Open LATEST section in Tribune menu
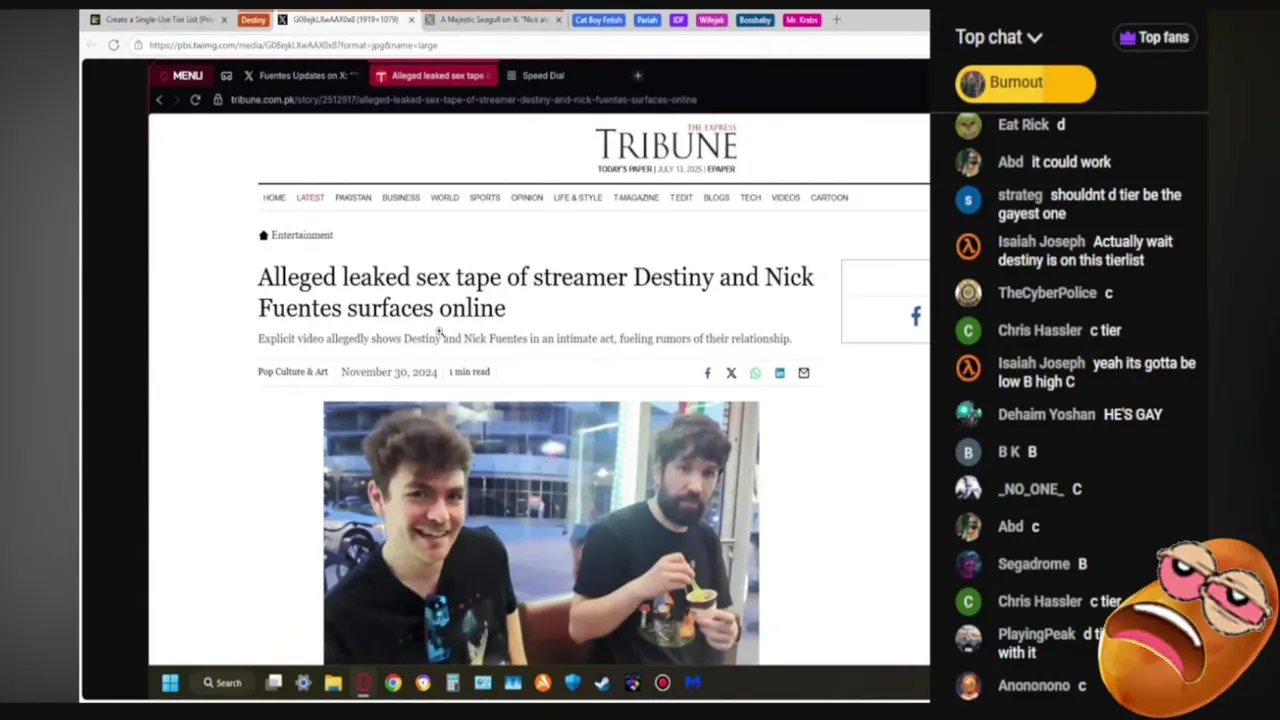The image size is (1280, 720). 310,198
